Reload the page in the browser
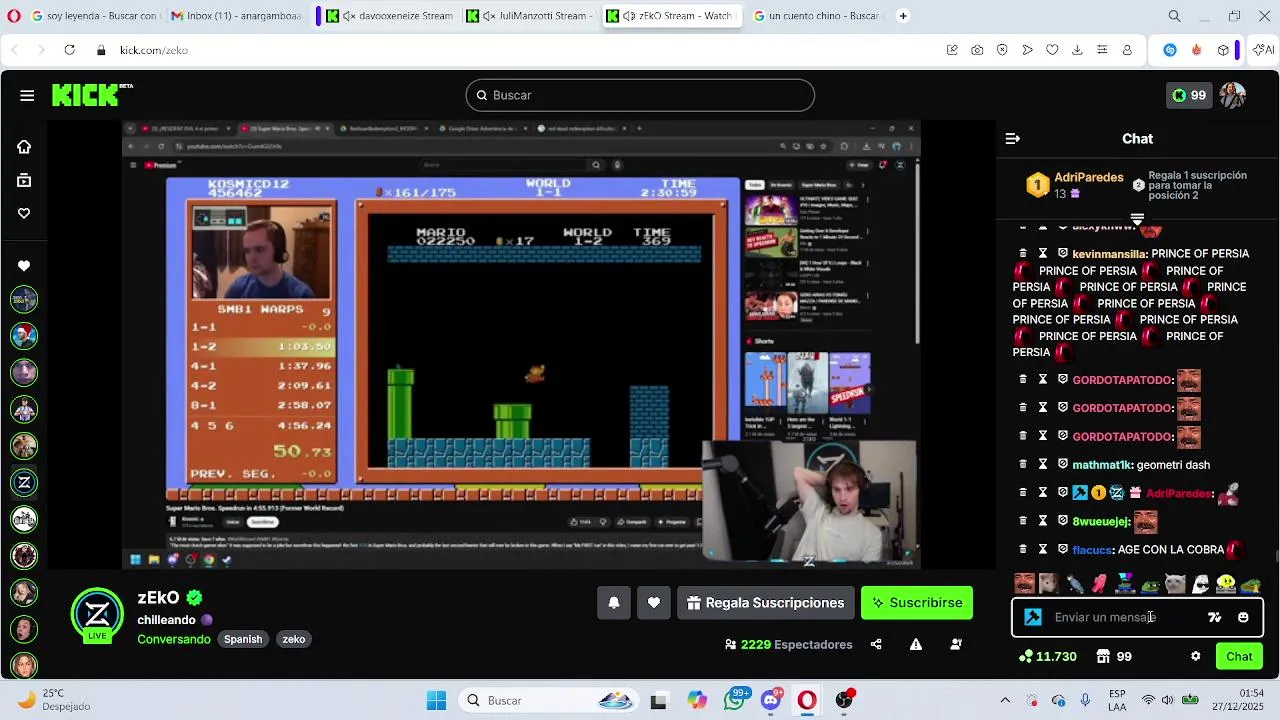This screenshot has width=1280, height=720. pyautogui.click(x=69, y=50)
